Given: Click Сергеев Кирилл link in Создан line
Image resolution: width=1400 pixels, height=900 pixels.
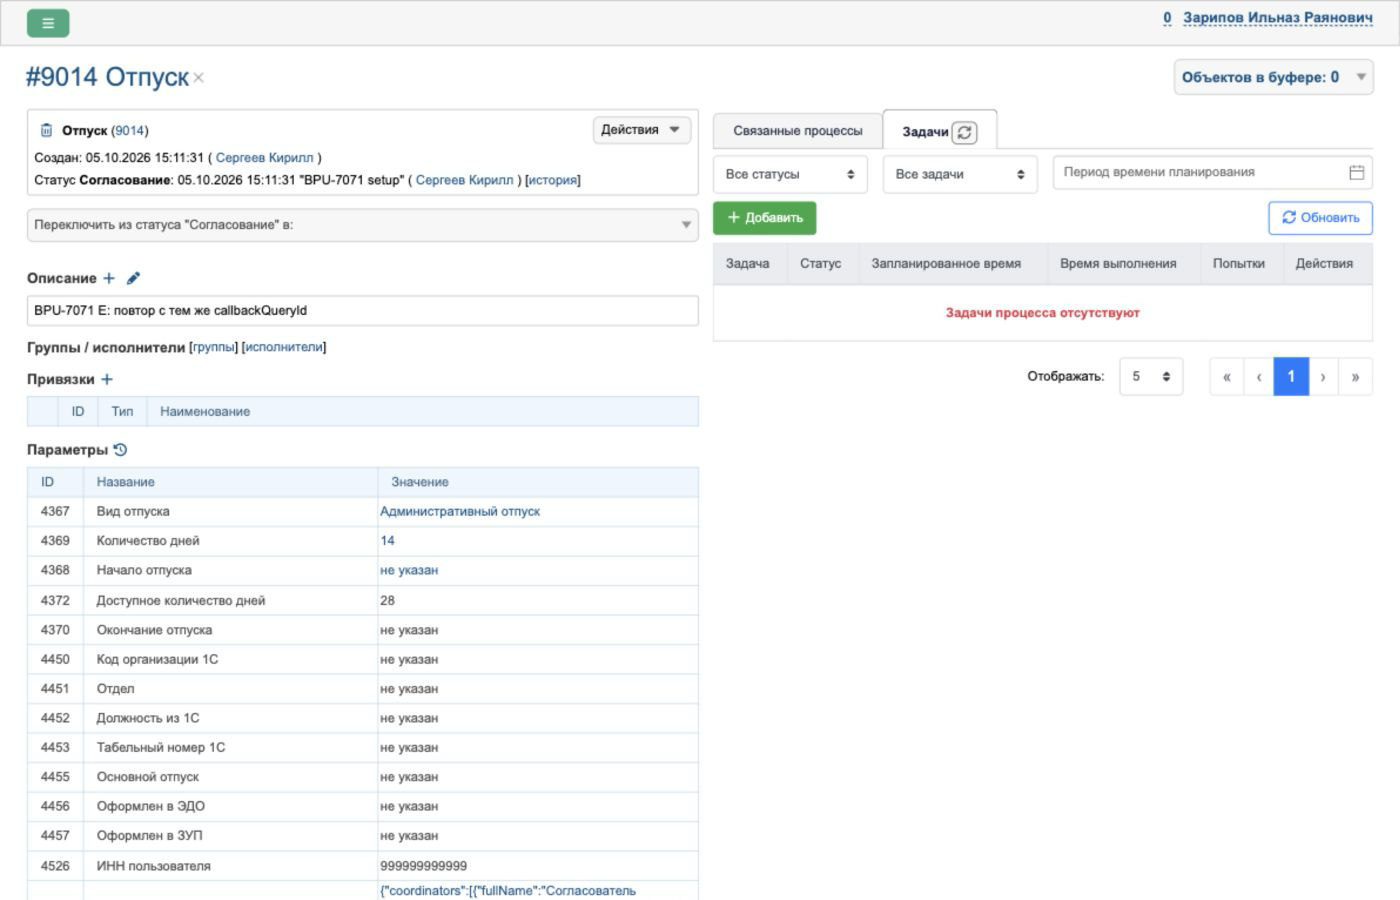Looking at the screenshot, I should tap(264, 158).
